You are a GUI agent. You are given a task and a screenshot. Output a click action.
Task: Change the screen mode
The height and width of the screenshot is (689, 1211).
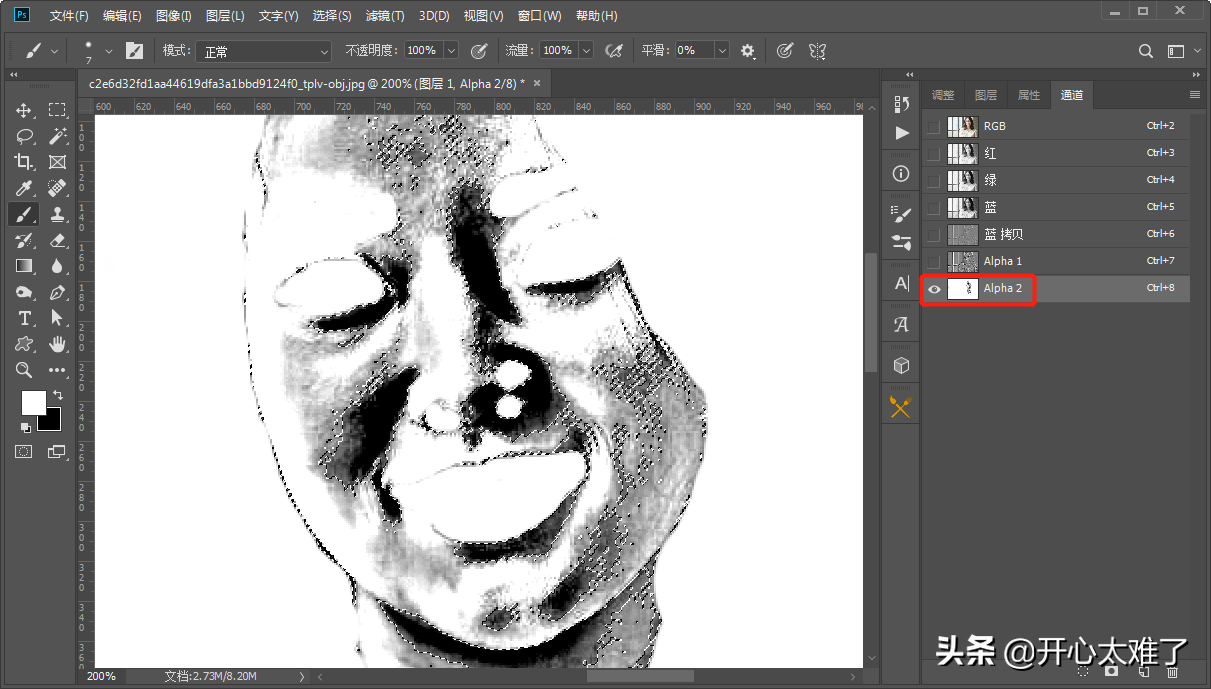point(57,452)
